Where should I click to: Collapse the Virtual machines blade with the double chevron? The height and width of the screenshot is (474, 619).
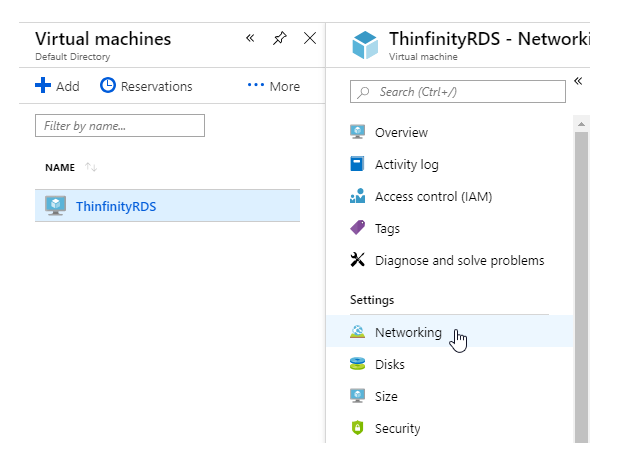pyautogui.click(x=250, y=38)
